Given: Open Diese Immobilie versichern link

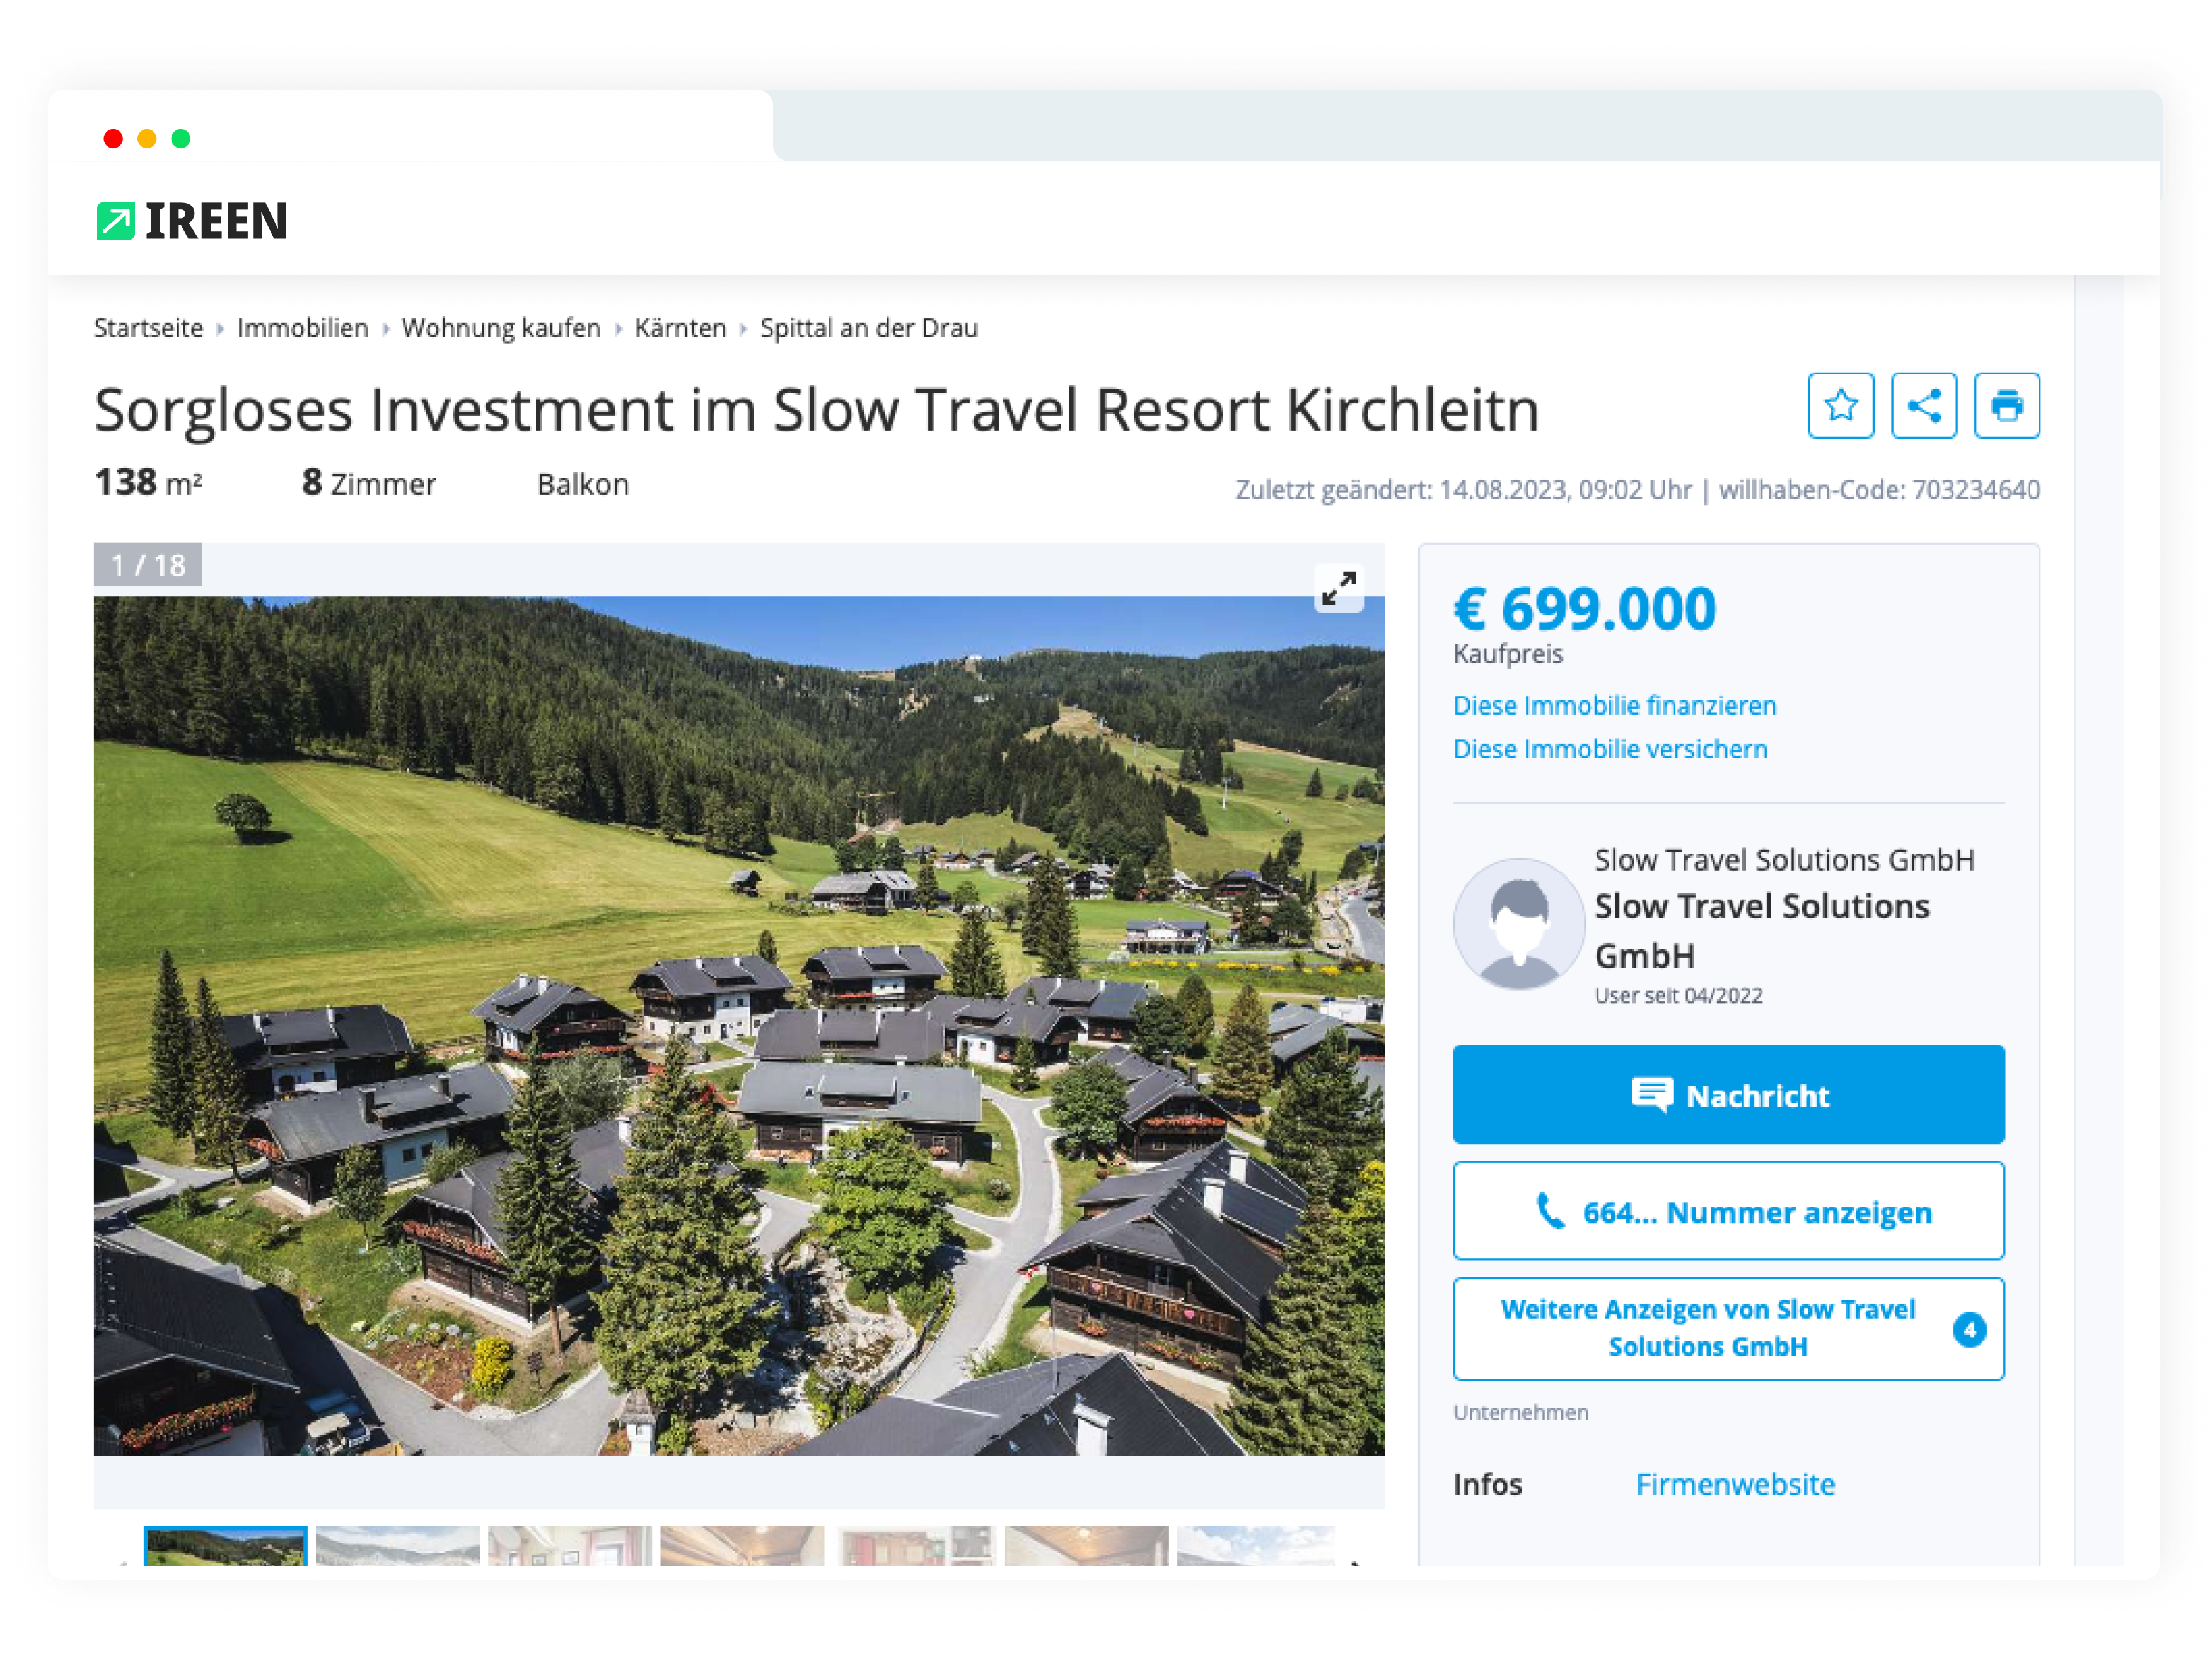Looking at the screenshot, I should [x=1610, y=749].
